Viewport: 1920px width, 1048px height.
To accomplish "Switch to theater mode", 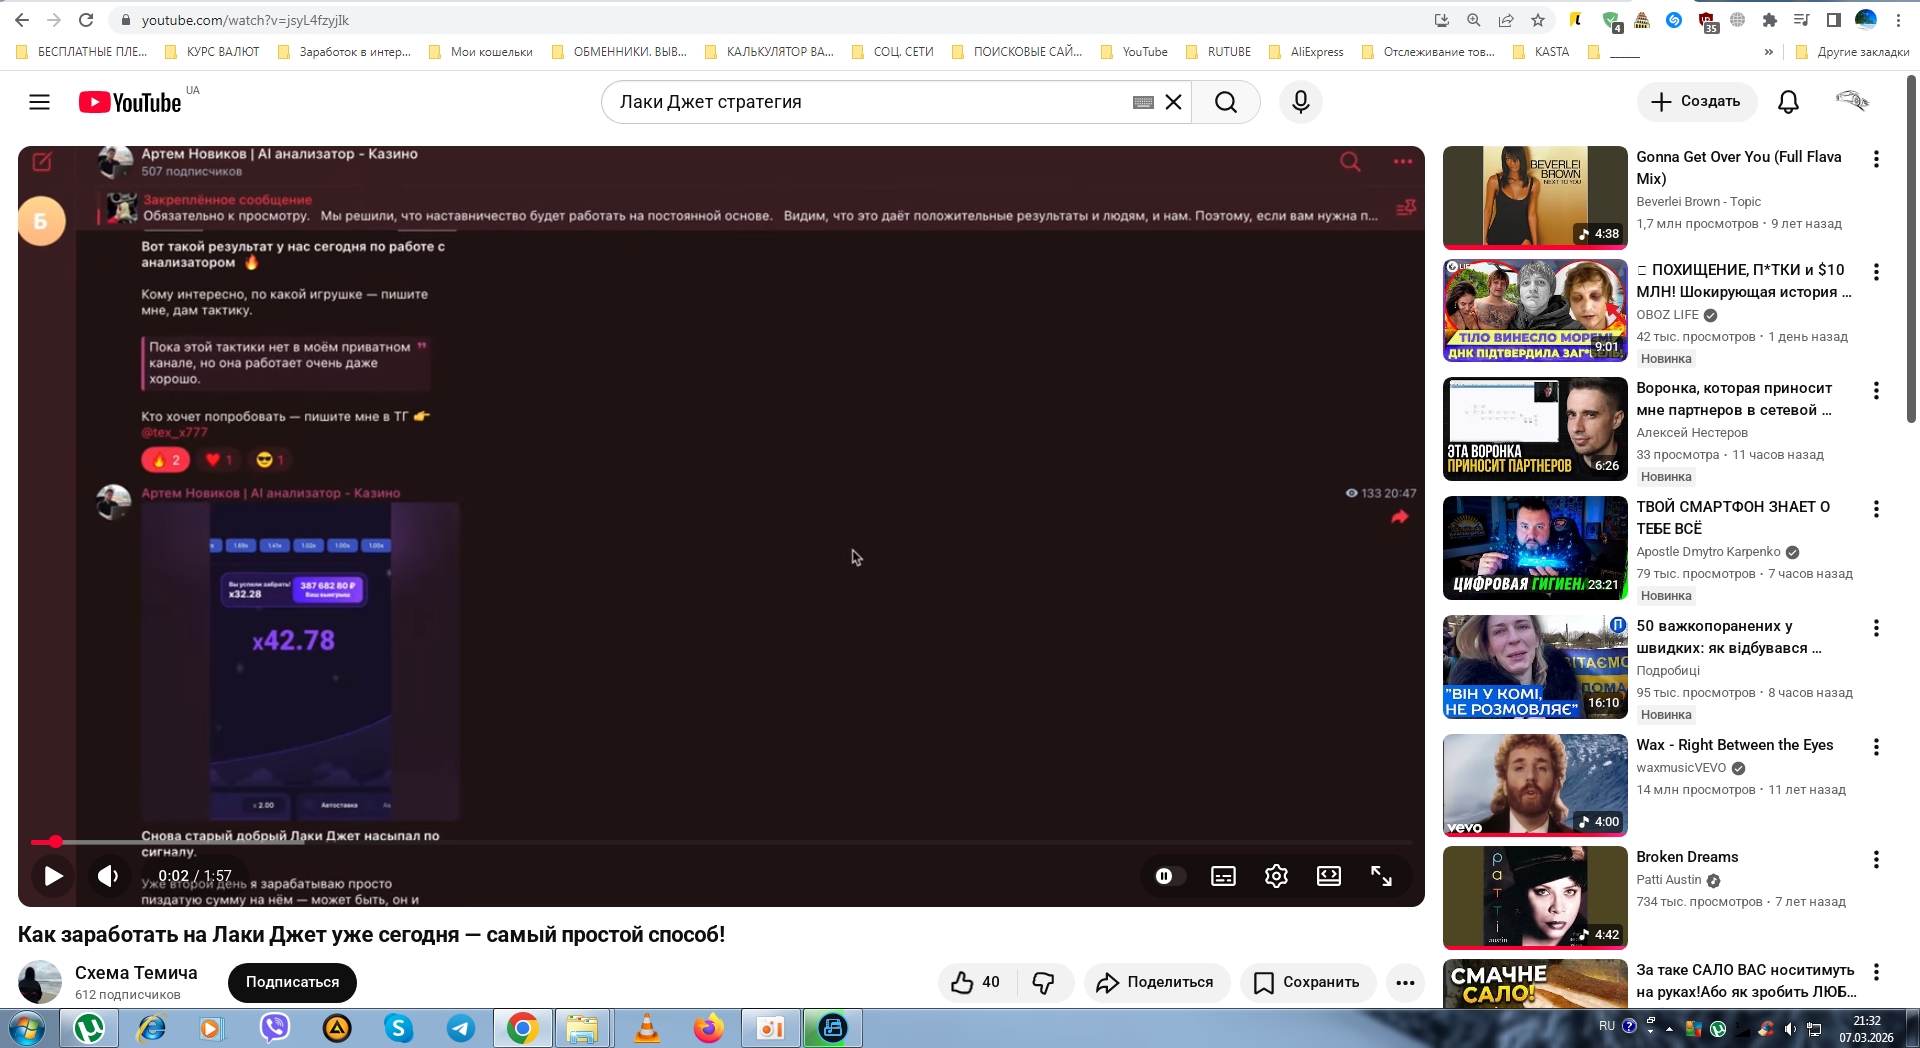I will click(1329, 876).
